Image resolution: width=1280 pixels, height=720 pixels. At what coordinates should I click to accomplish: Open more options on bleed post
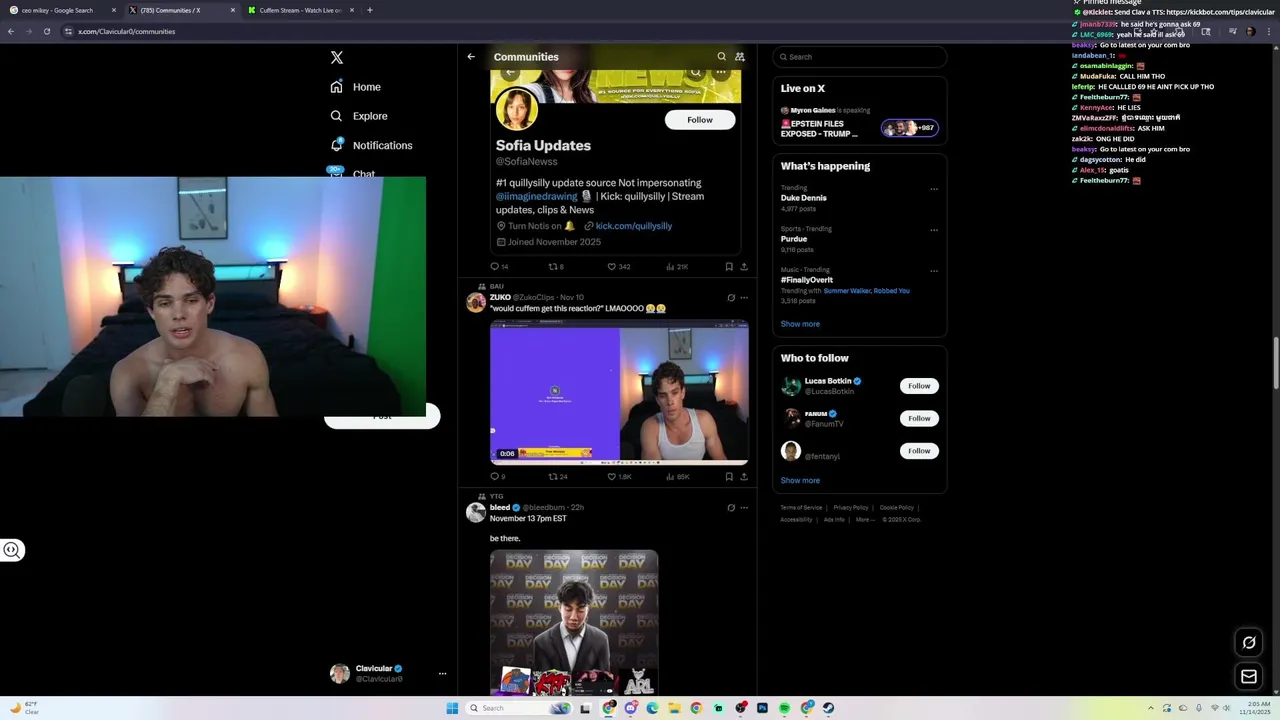point(744,508)
